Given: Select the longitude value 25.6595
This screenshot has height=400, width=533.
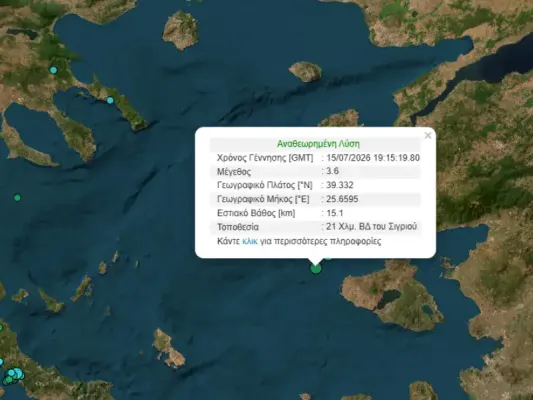Looking at the screenshot, I should coord(342,199).
